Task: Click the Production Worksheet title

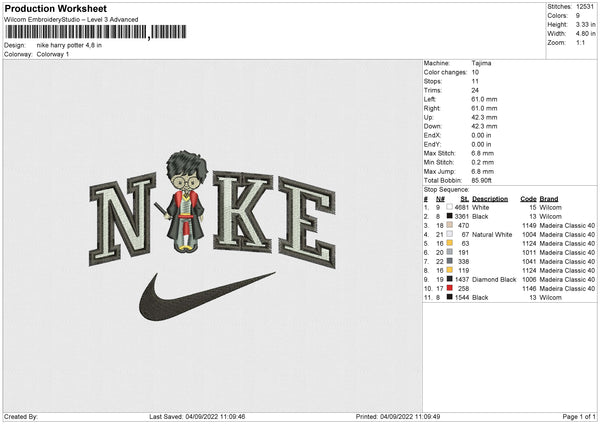Action: 55,8
